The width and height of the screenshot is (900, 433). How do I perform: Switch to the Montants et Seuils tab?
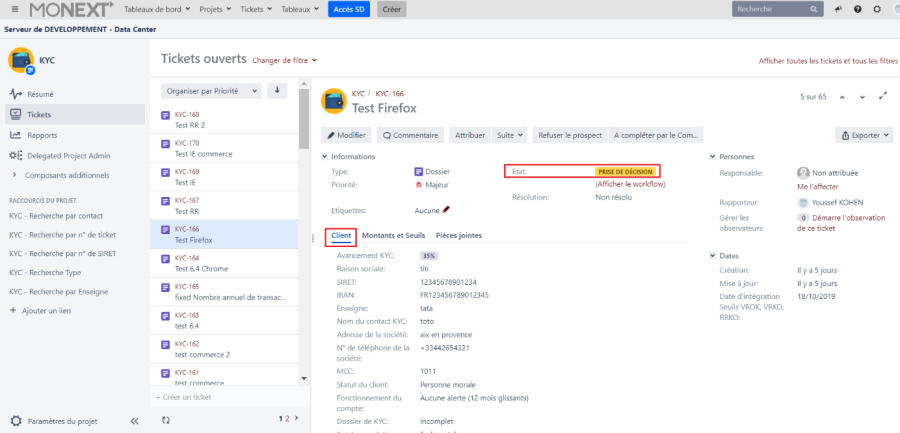(x=393, y=235)
